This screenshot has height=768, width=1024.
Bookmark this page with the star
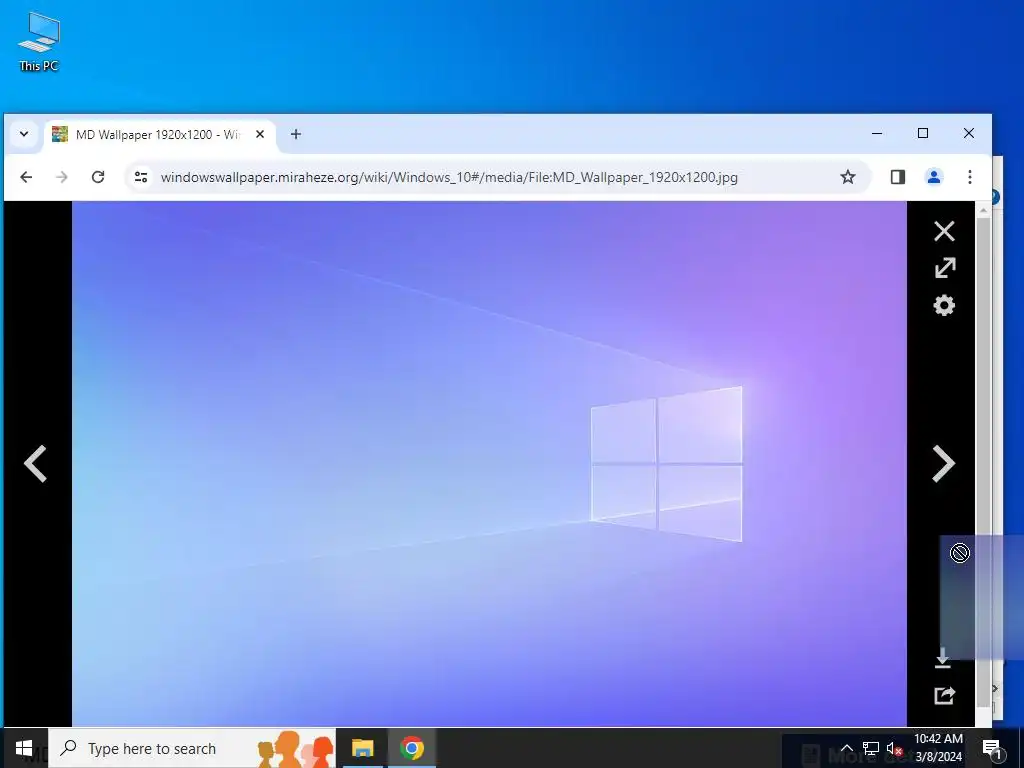[x=848, y=177]
